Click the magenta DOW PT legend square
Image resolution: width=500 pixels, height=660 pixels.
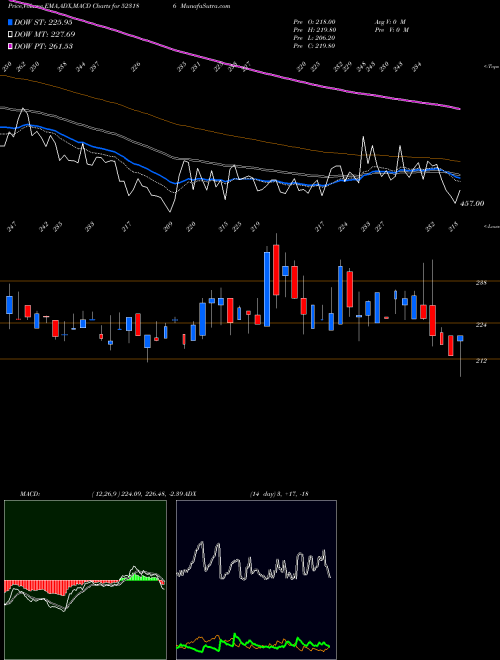tap(10, 46)
